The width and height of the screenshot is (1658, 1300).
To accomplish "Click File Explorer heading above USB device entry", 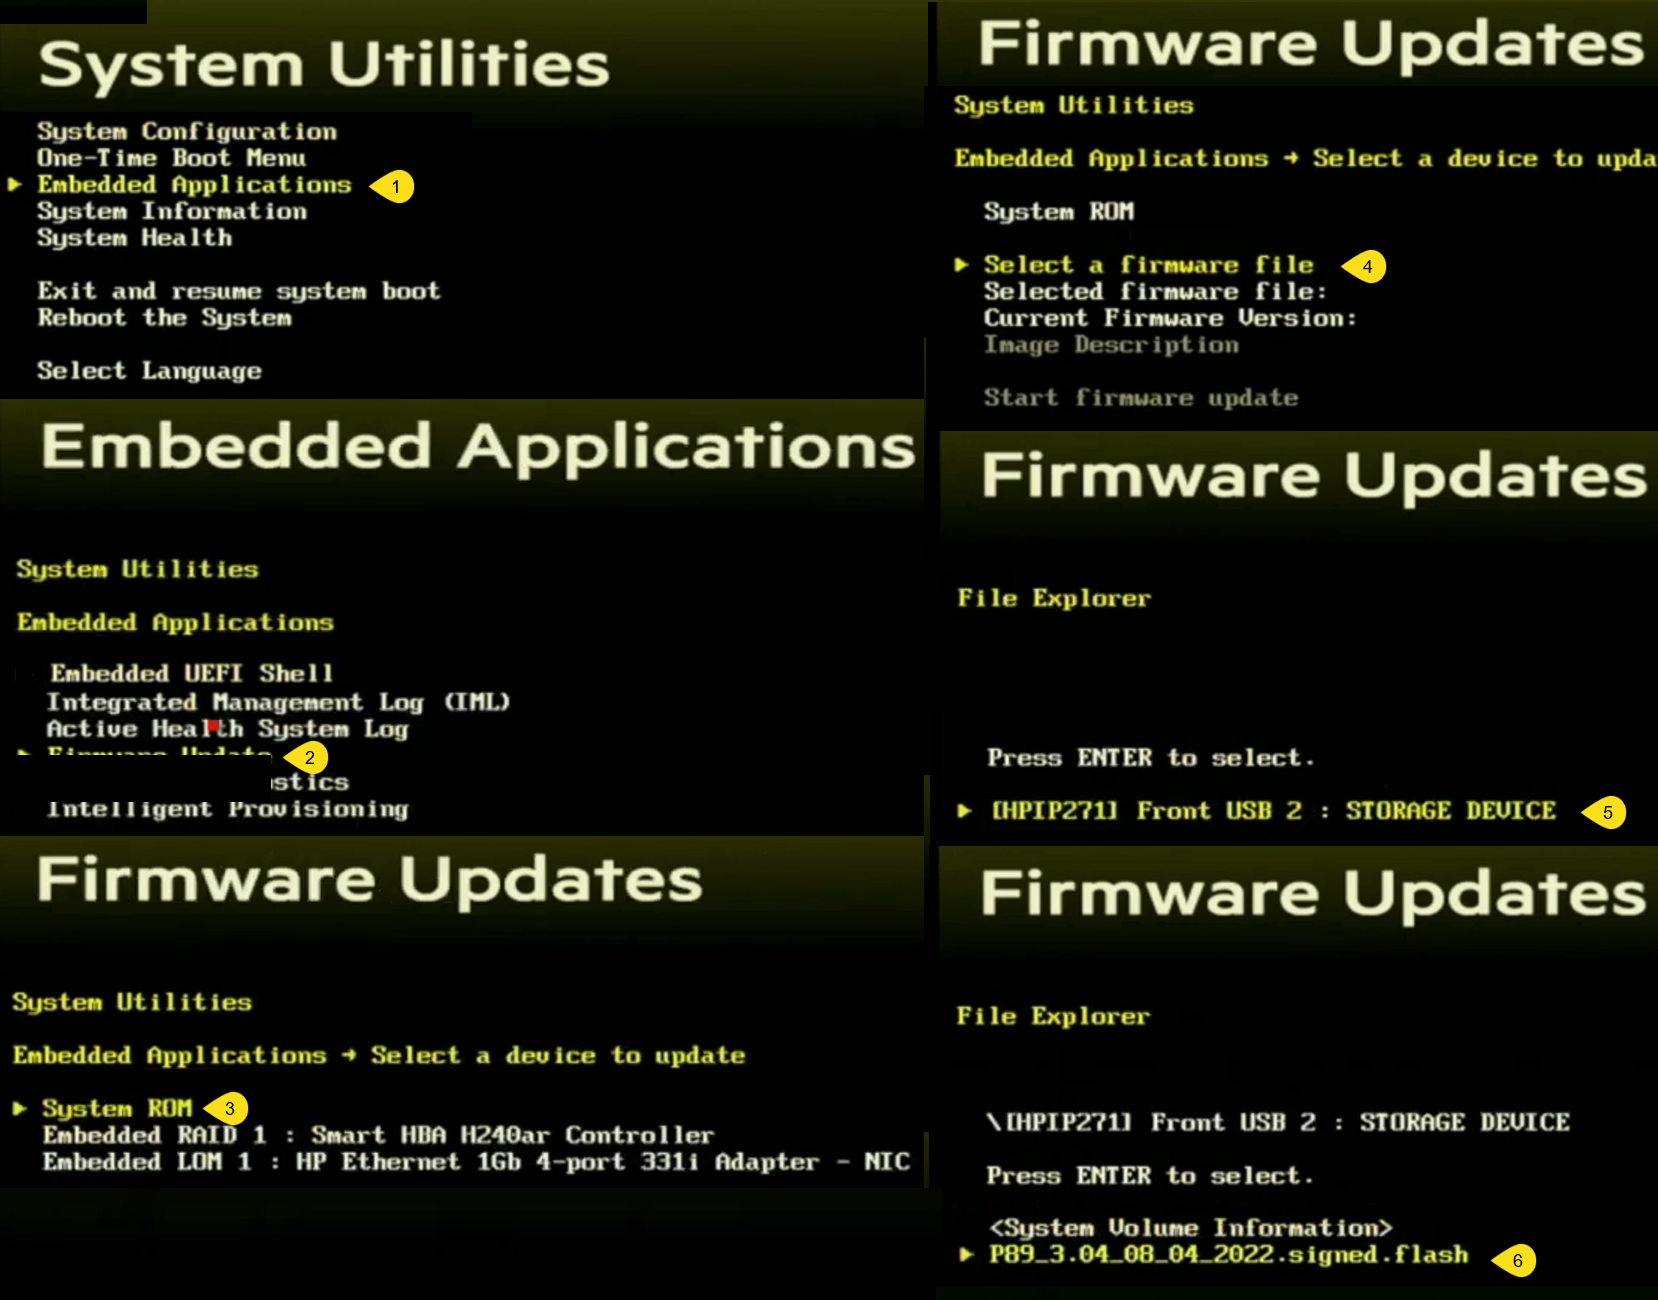I will point(1054,598).
